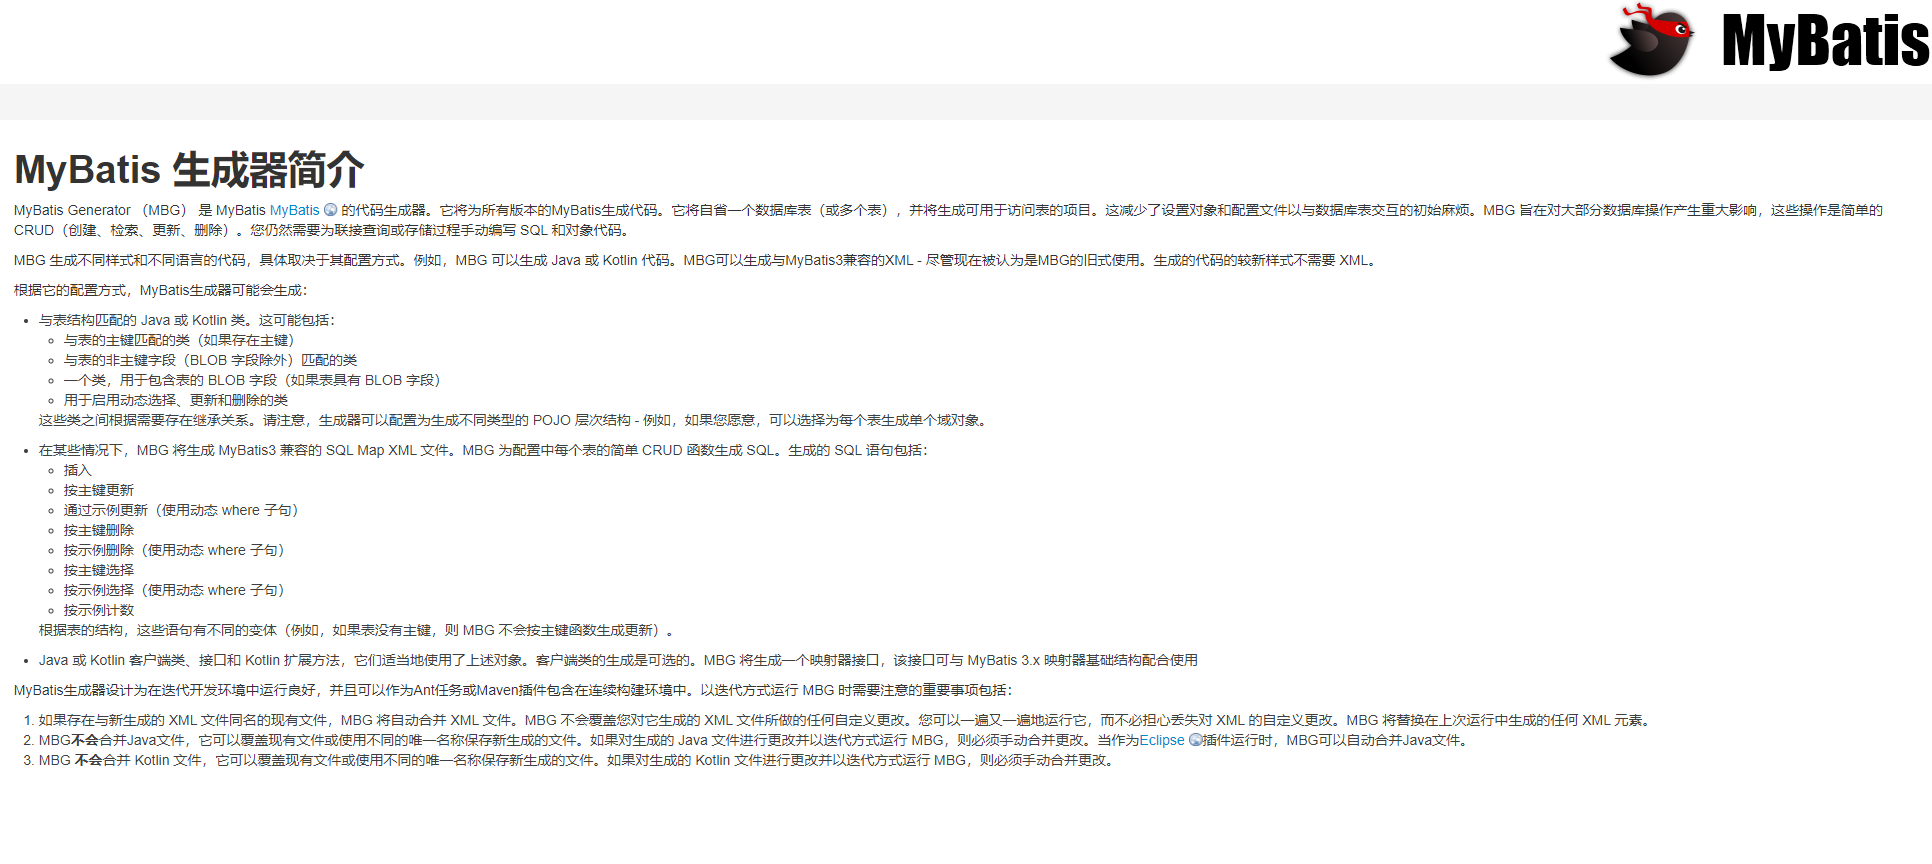
Task: Click the note on inheritance and the POJO hierarchy
Action: [516, 420]
